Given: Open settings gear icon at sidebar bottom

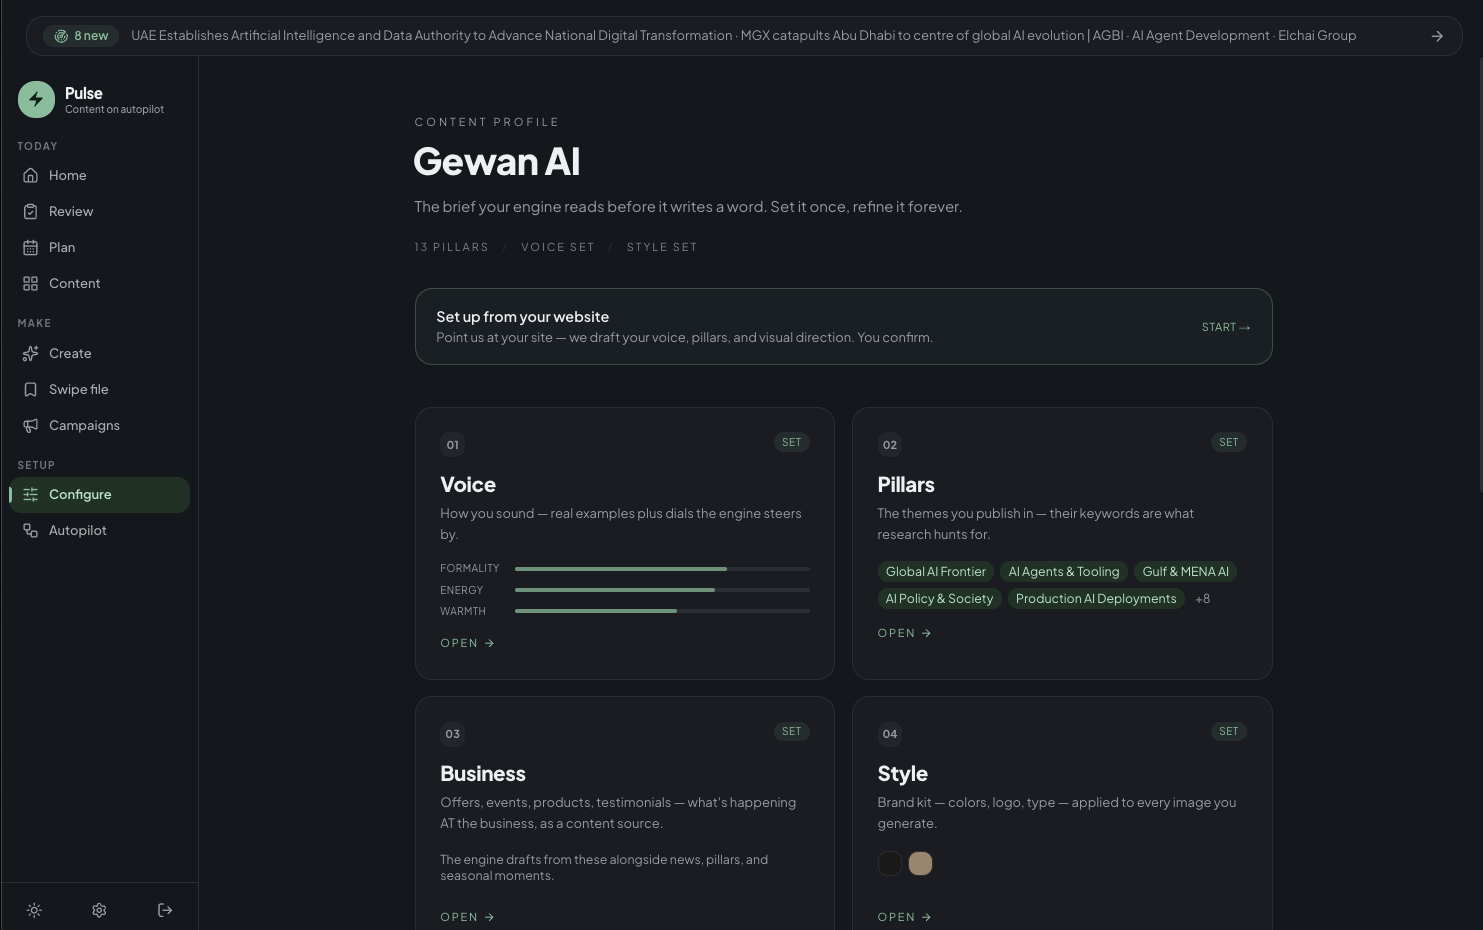Looking at the screenshot, I should [99, 910].
